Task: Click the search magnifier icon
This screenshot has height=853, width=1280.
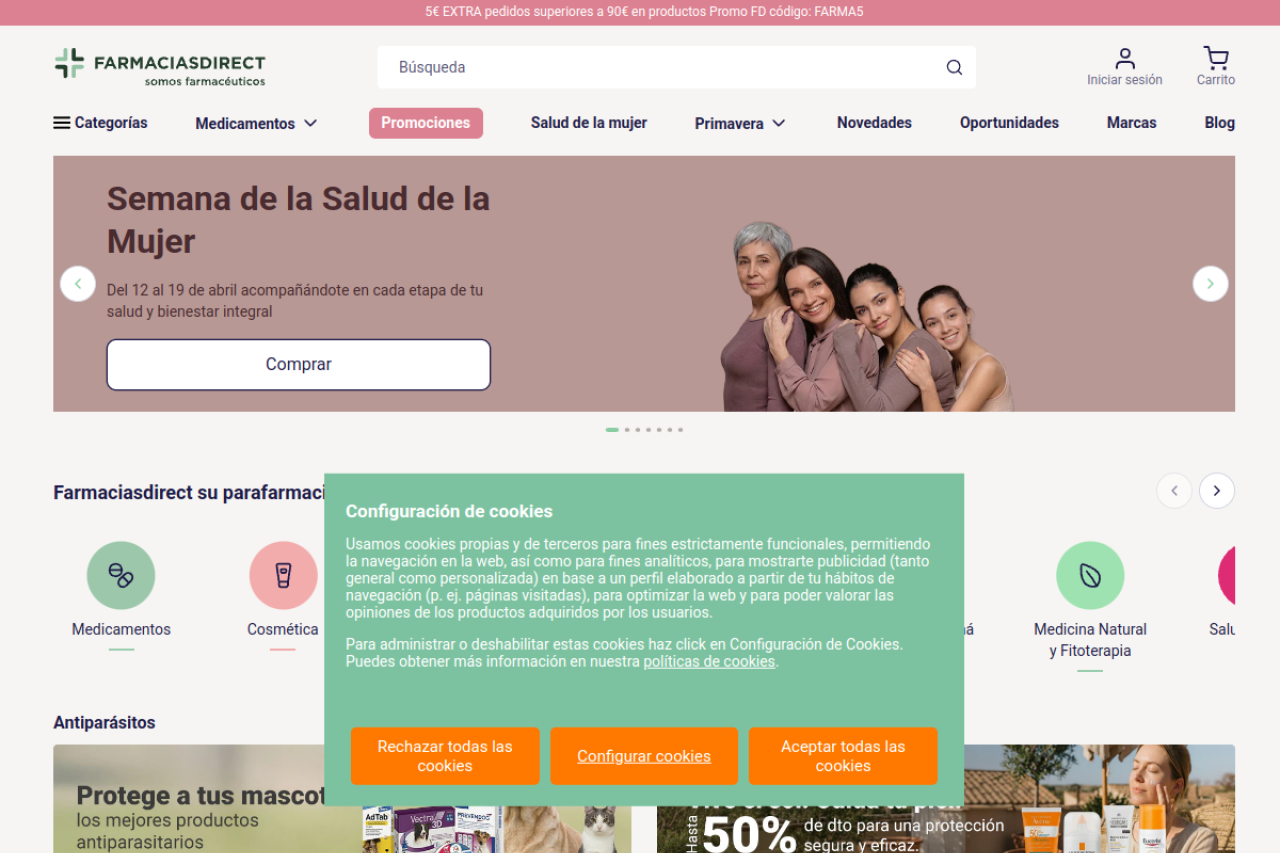Action: coord(954,67)
